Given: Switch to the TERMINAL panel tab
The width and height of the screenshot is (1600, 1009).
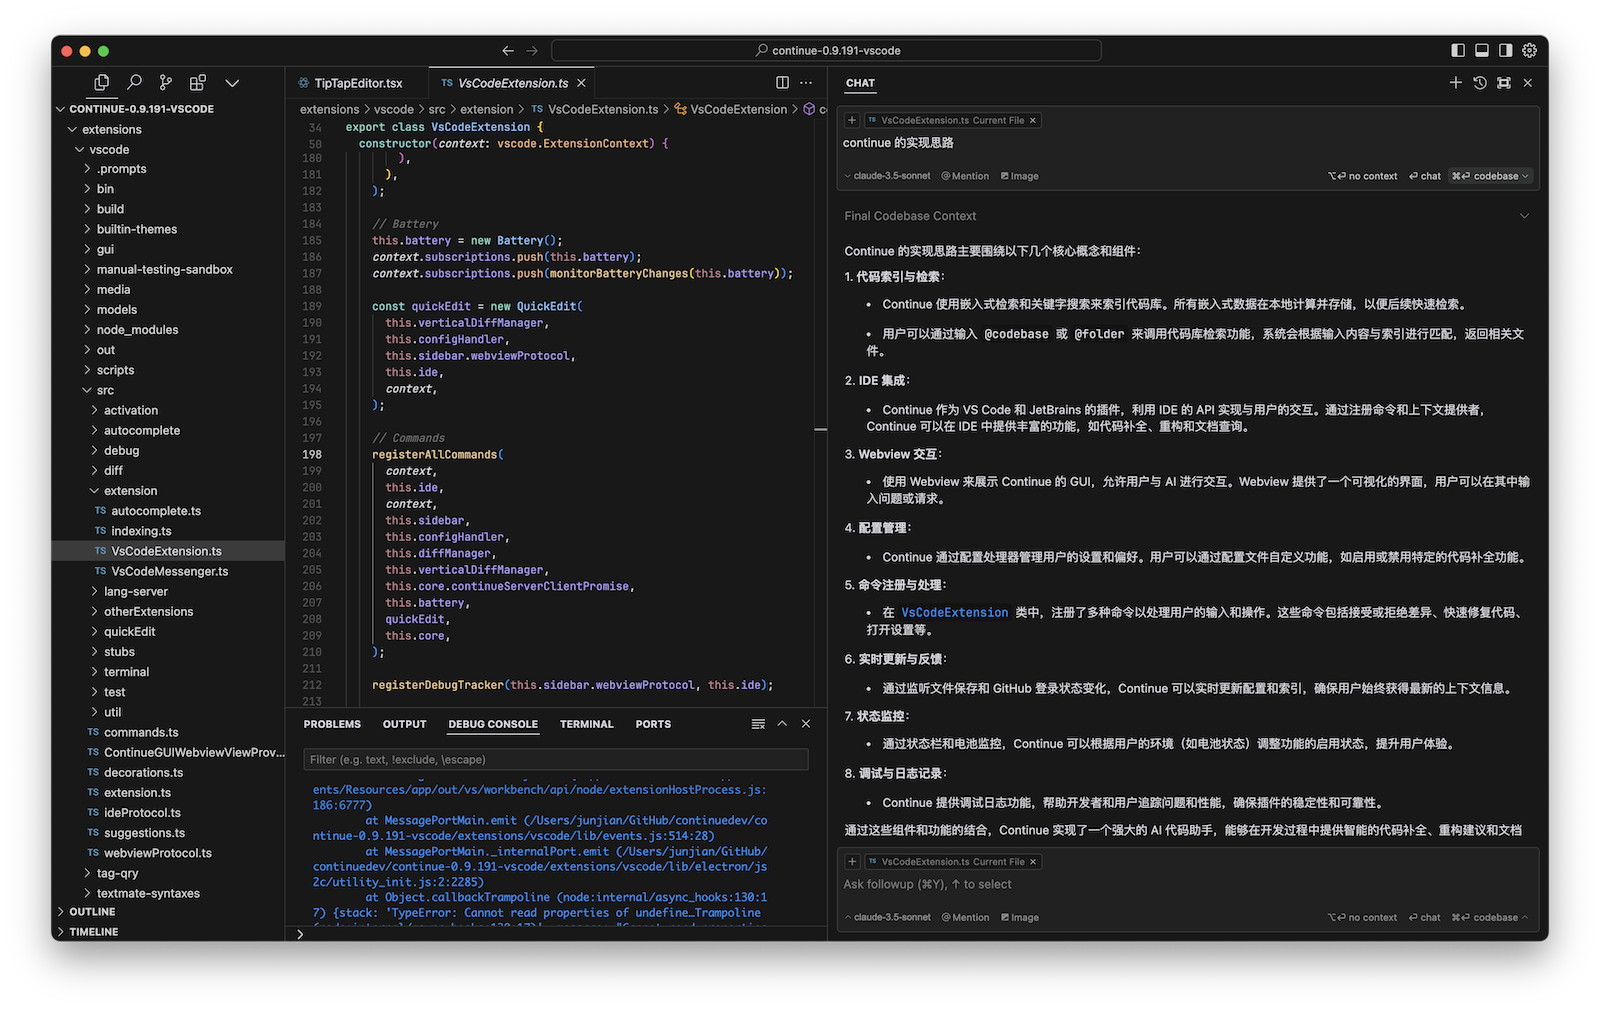Looking at the screenshot, I should pos(586,724).
